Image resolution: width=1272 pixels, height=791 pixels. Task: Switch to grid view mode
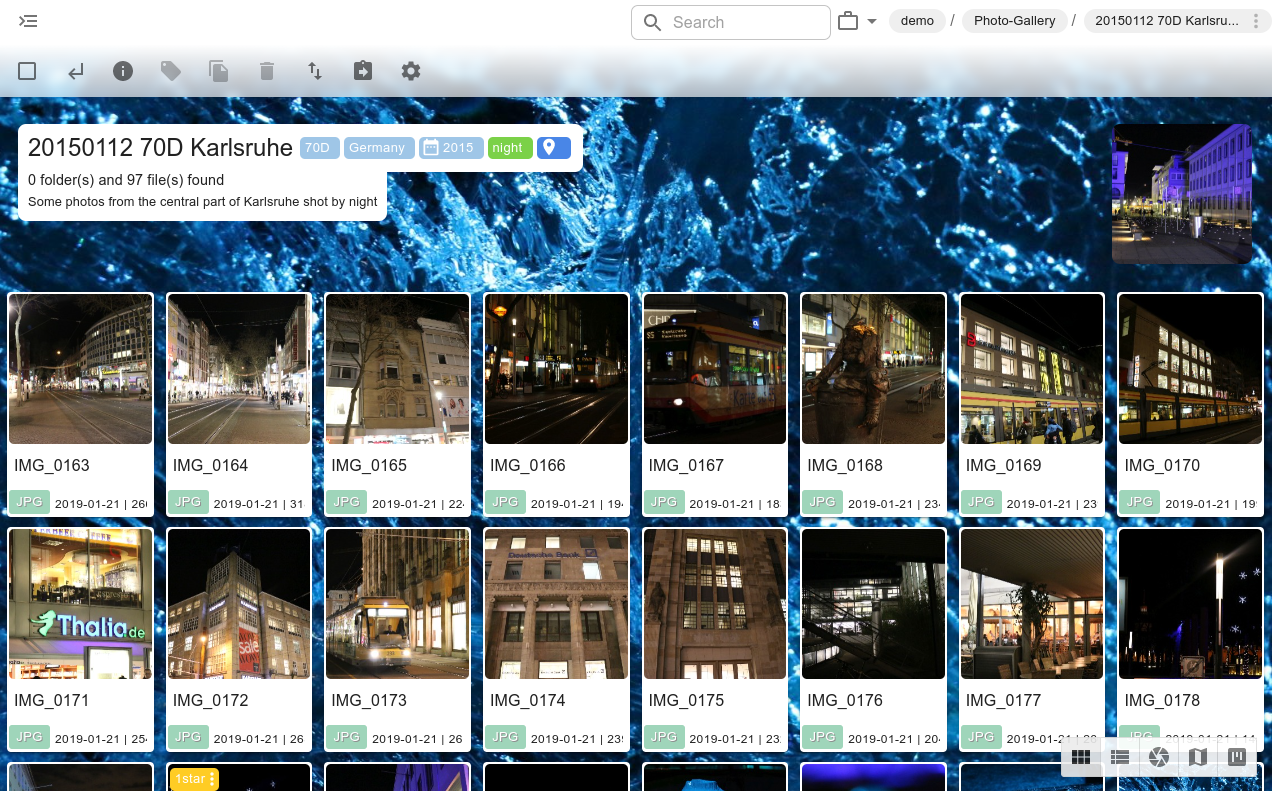(1081, 757)
